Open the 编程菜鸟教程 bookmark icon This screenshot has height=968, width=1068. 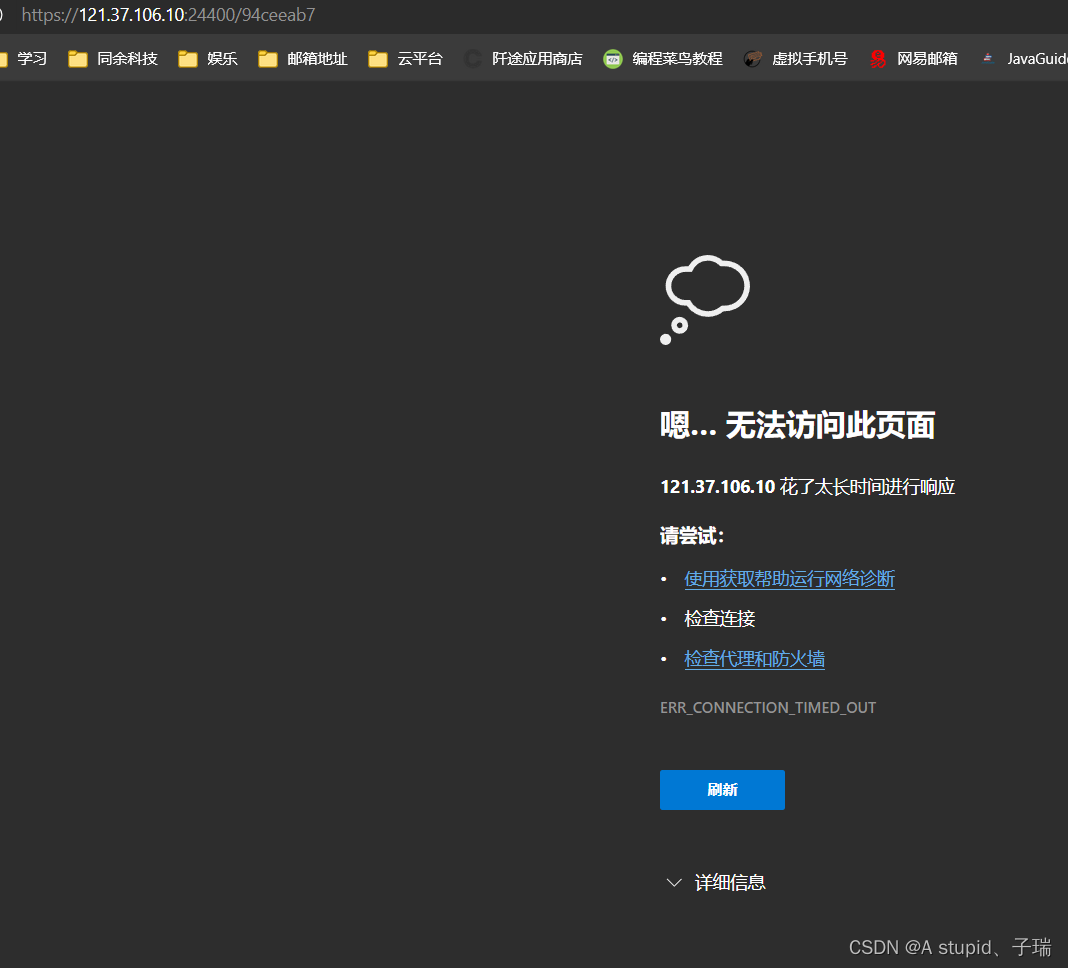(x=612, y=59)
